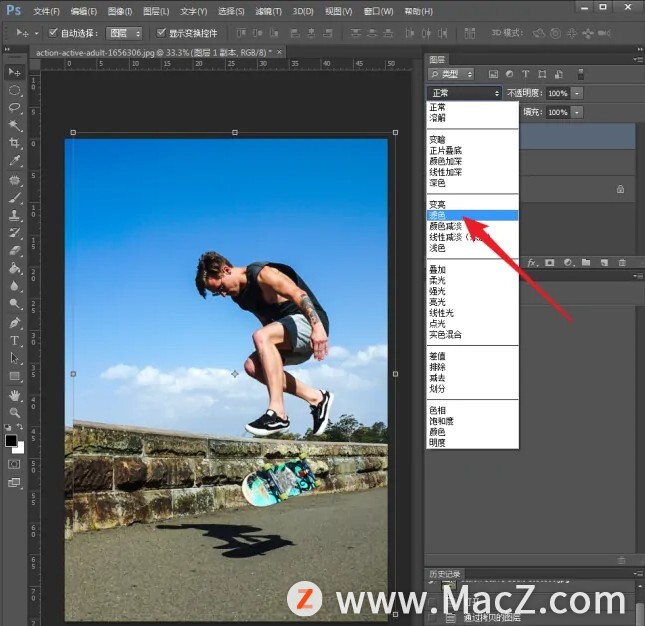
Task: Click the 填充 fill percentage field
Action: coord(556,113)
